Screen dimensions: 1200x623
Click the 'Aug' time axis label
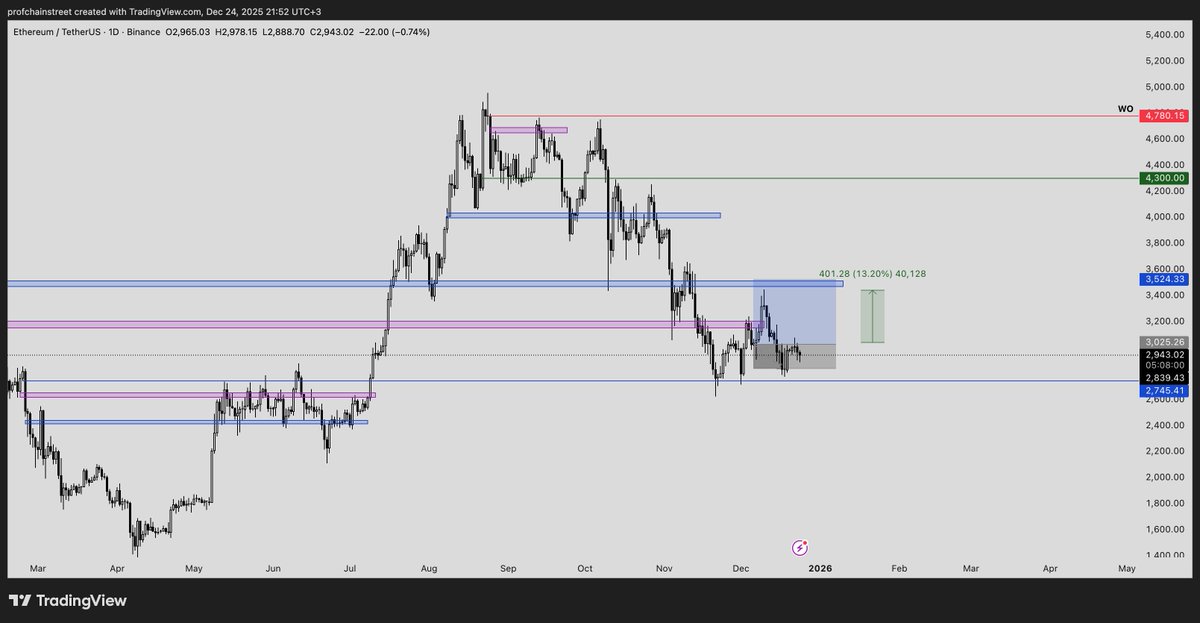[x=430, y=568]
